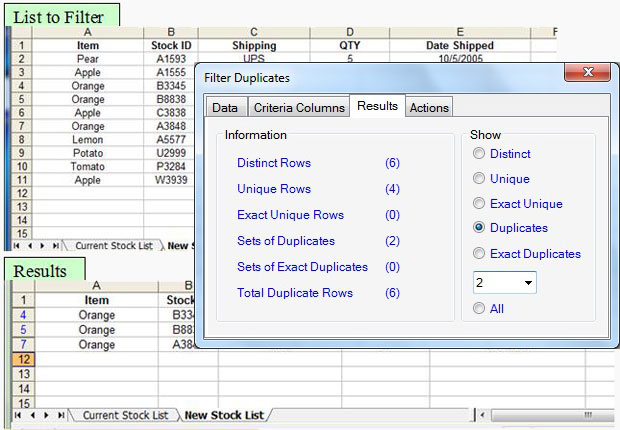
Task: Click the Distinct Rows link
Action: 273,163
